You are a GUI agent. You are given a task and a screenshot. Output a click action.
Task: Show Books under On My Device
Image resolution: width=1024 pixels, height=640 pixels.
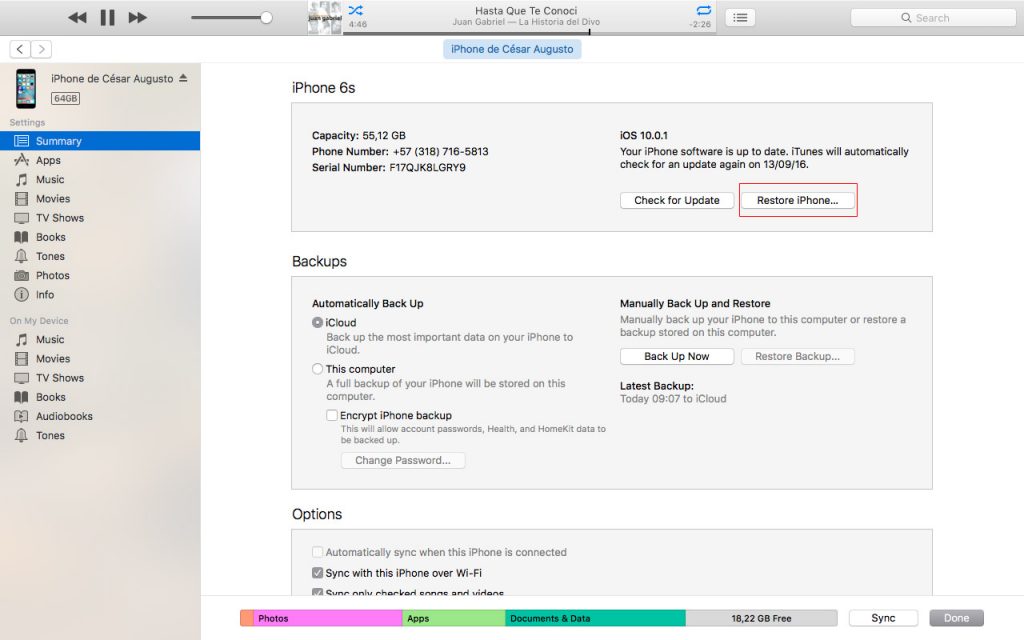click(x=100, y=397)
